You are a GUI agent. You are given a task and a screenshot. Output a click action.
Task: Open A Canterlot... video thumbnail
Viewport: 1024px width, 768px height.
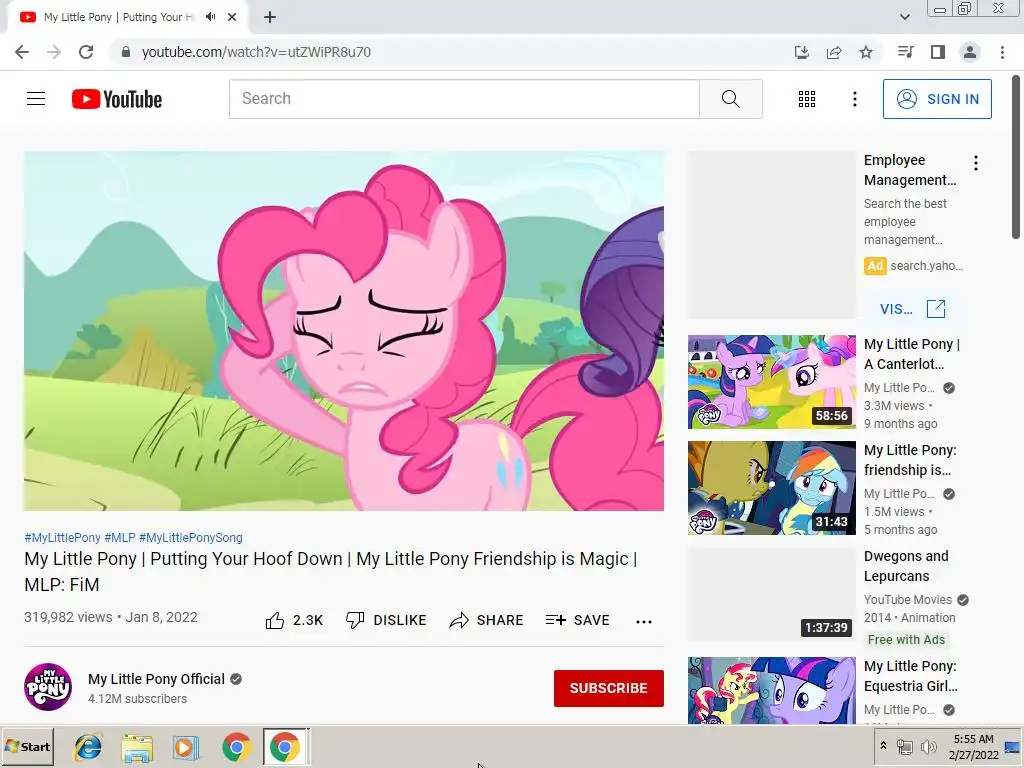pos(771,382)
